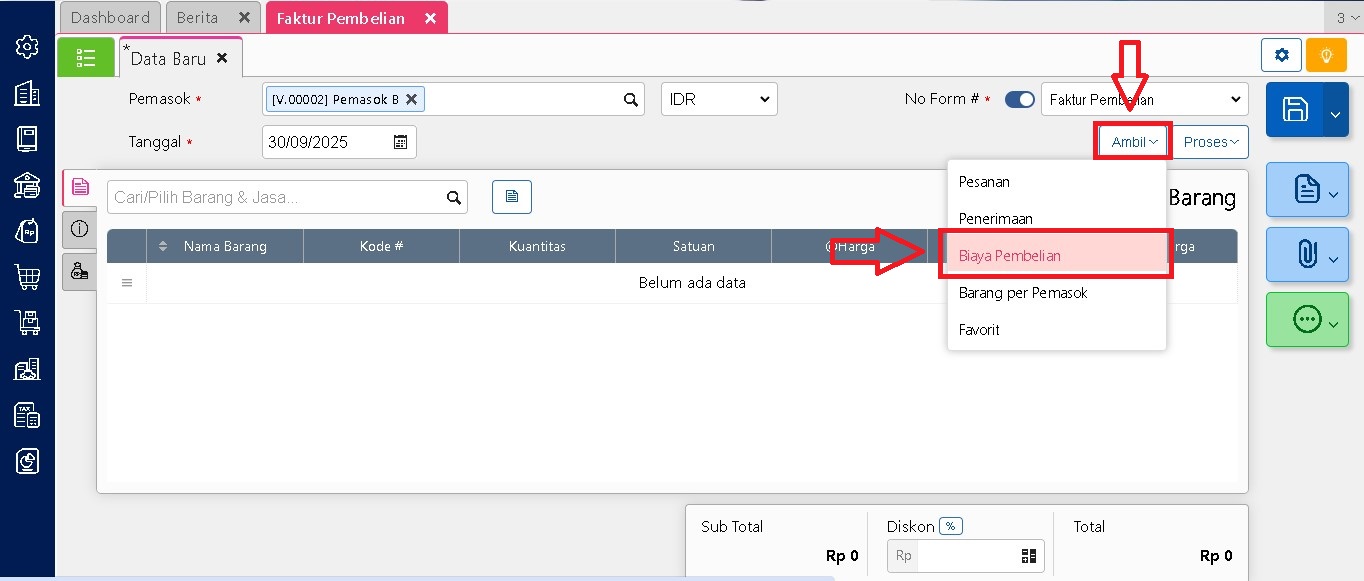Remove the Pemasok B supplier tag
The height and width of the screenshot is (581, 1364).
(x=411, y=99)
